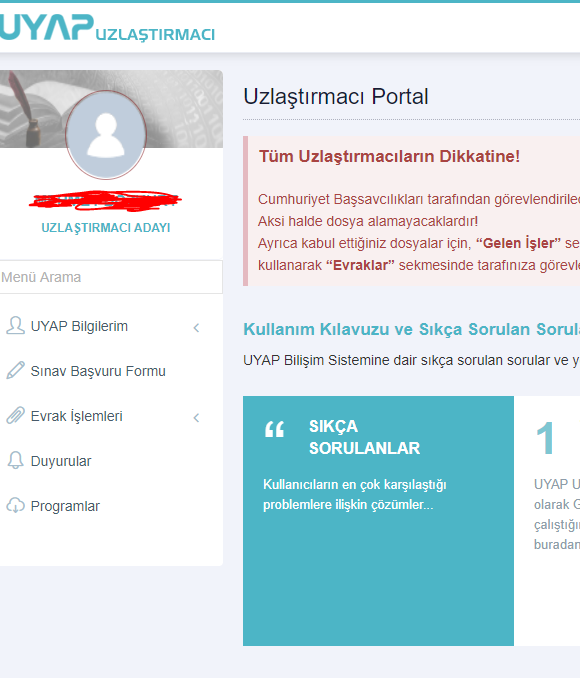
Task: Click the user icon beside UYAP Bilgilerim
Action: click(x=15, y=326)
